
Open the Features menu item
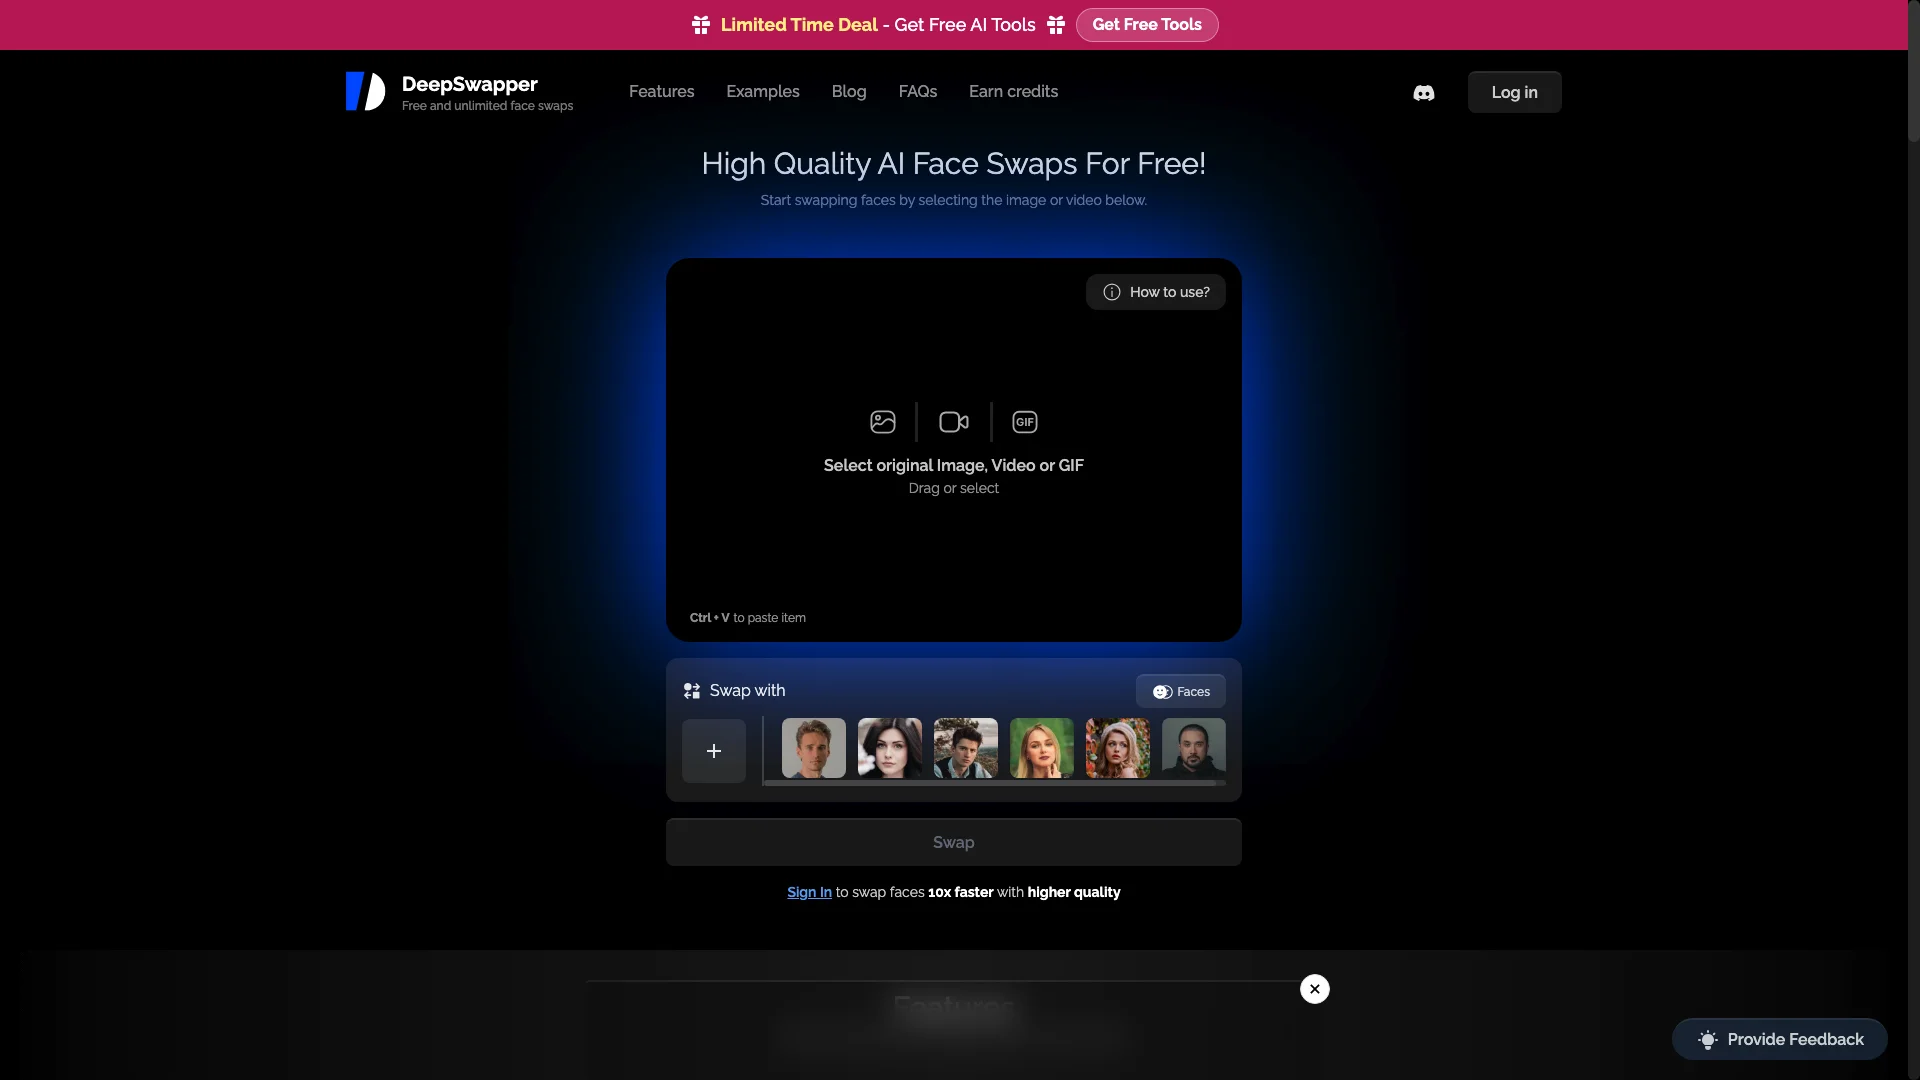pyautogui.click(x=662, y=92)
